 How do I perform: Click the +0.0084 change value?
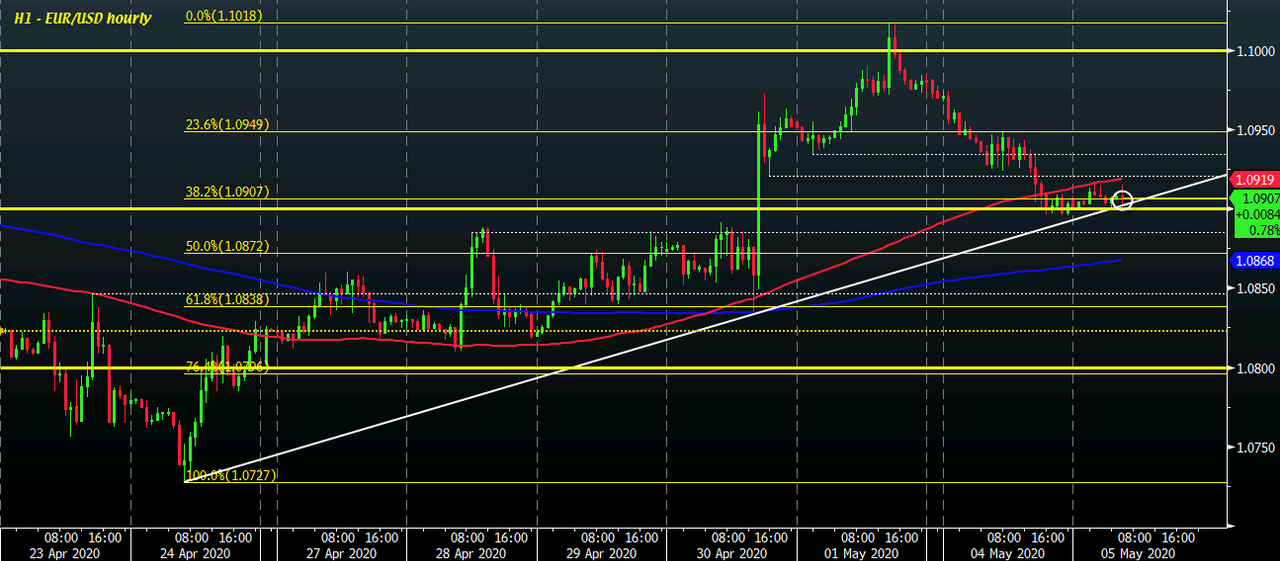[1258, 213]
